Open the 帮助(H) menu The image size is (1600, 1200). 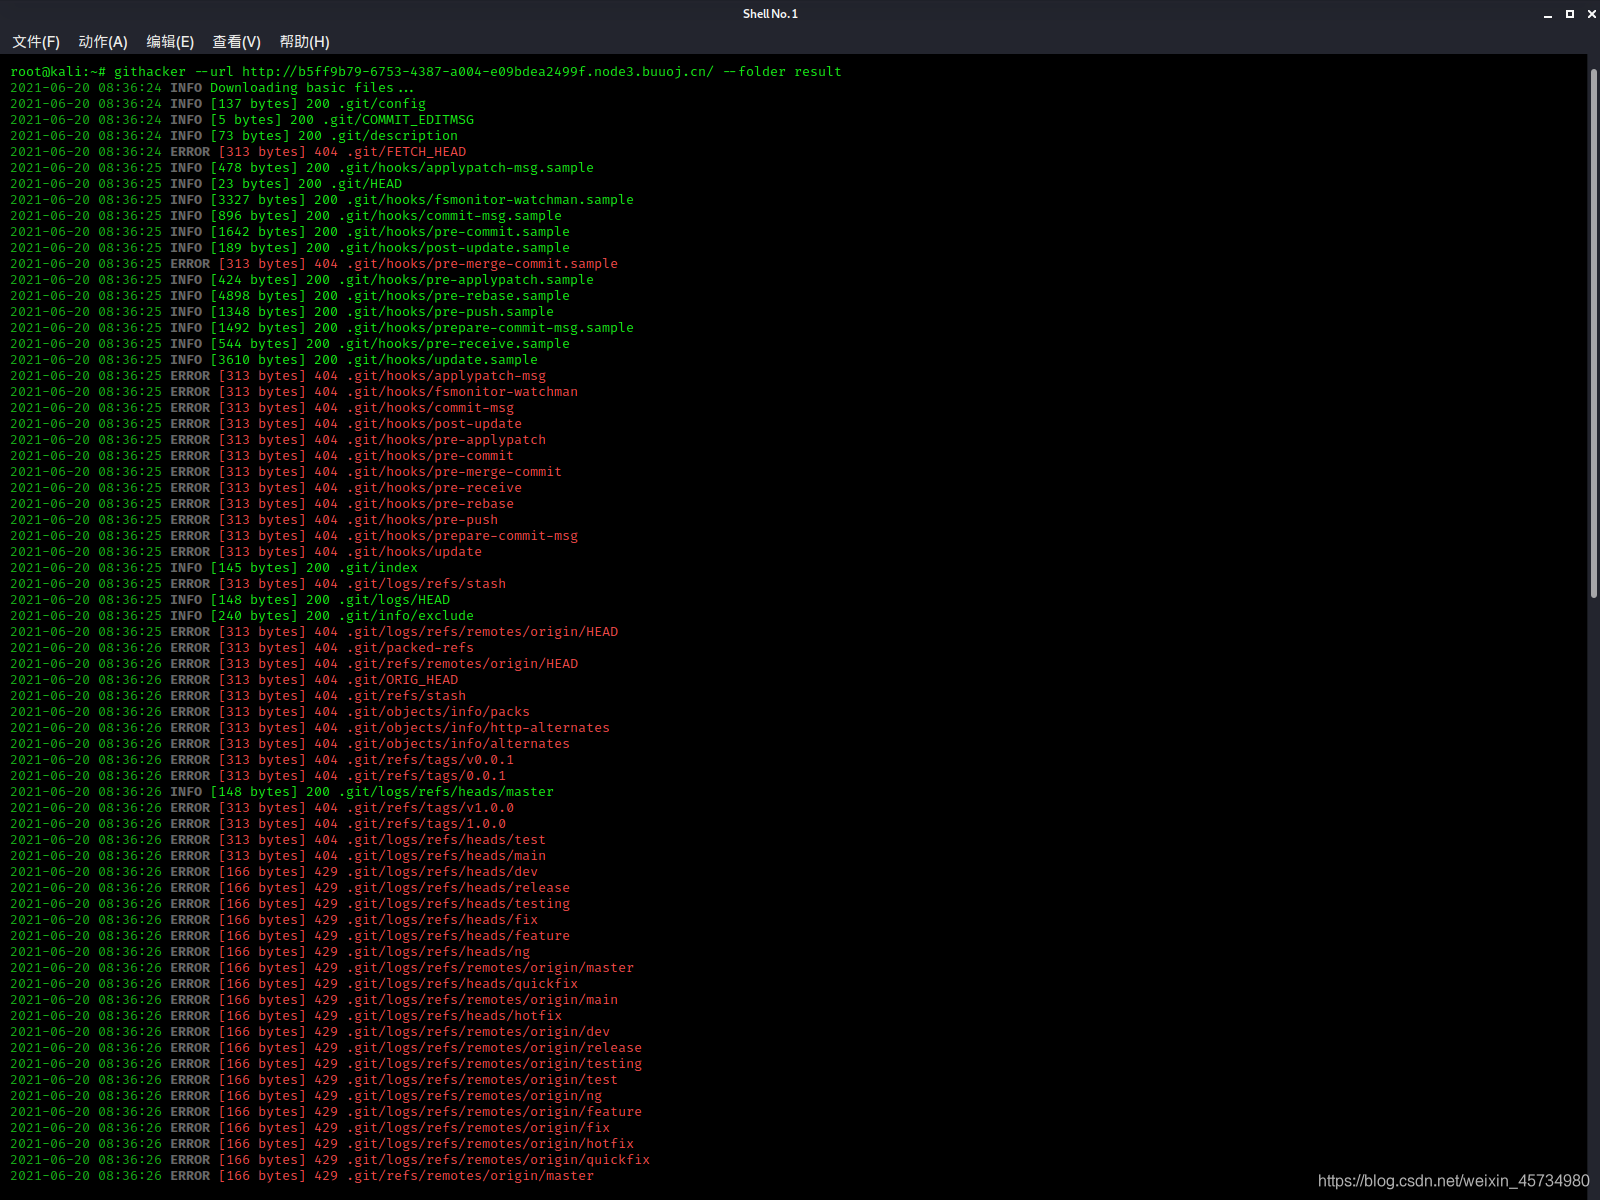pyautogui.click(x=304, y=41)
